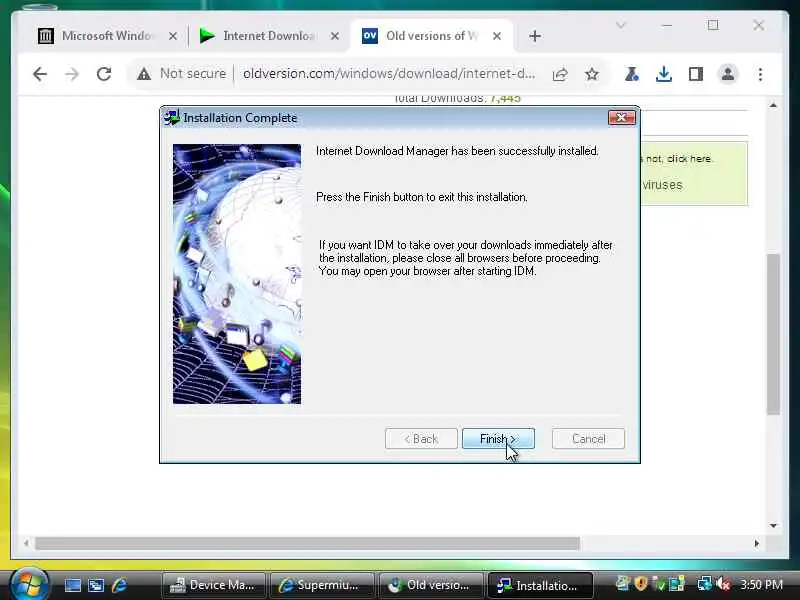Close the Microsoft Windows tab
This screenshot has width=800, height=600.
pos(173,36)
